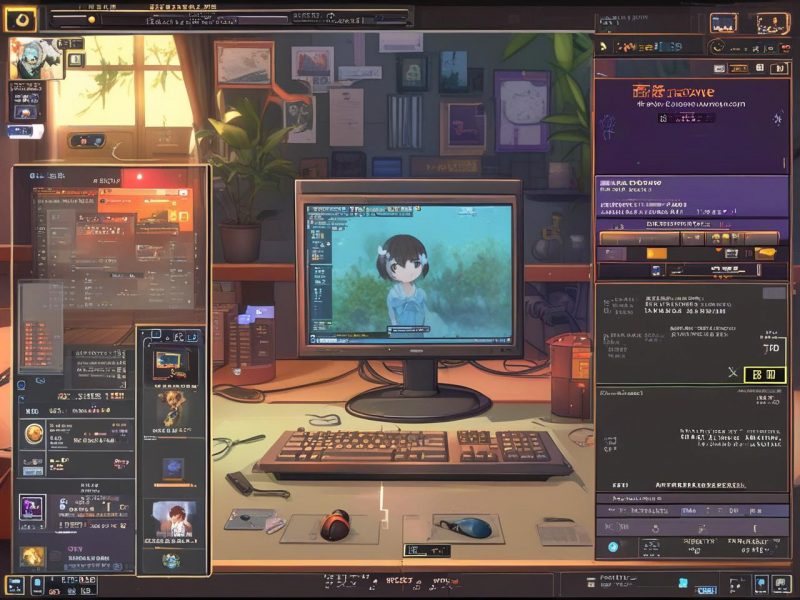Select the highlighted lighter purple list entry
The width and height of the screenshot is (800, 600).
(x=692, y=197)
